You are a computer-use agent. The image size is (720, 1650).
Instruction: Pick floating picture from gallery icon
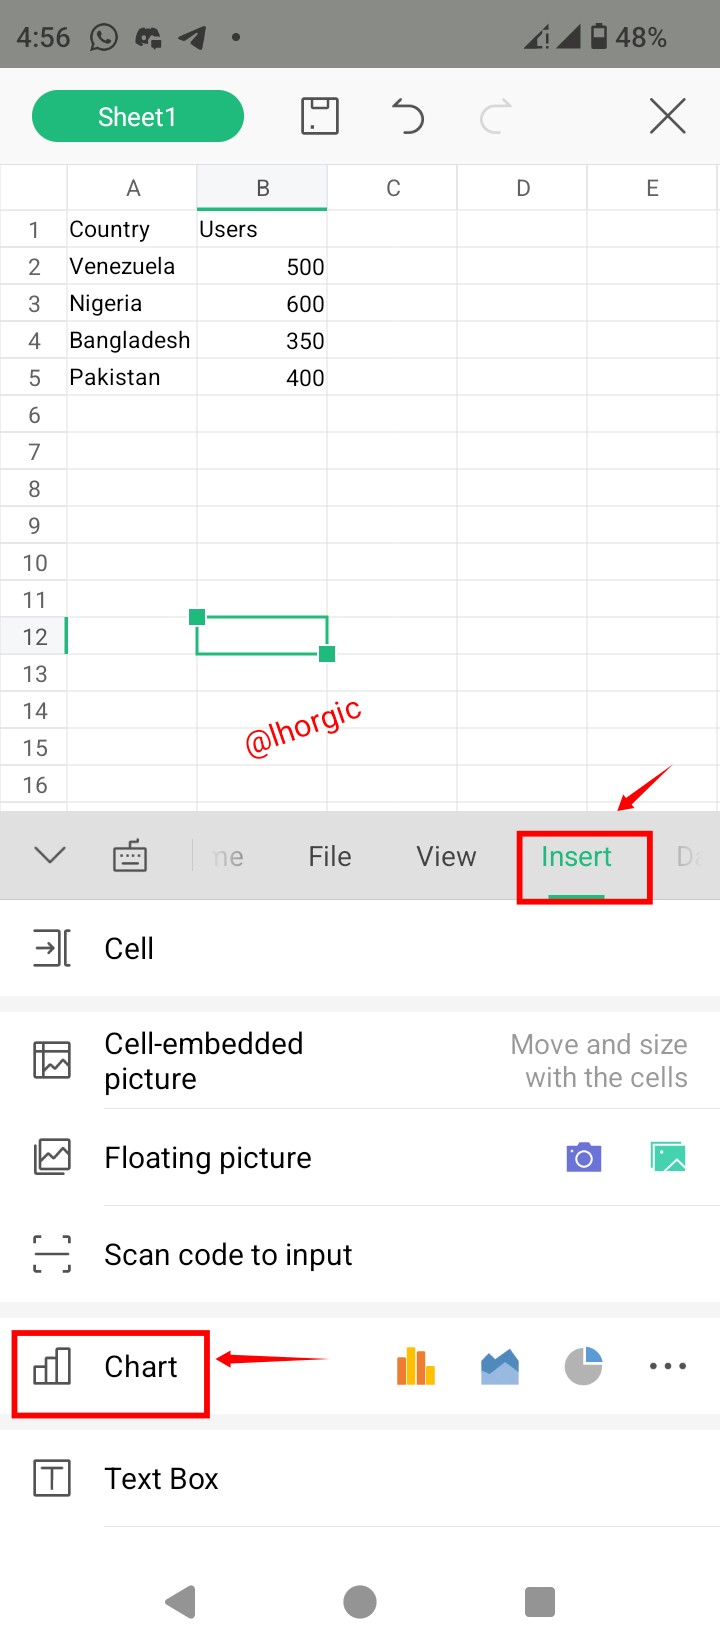pos(668,1158)
